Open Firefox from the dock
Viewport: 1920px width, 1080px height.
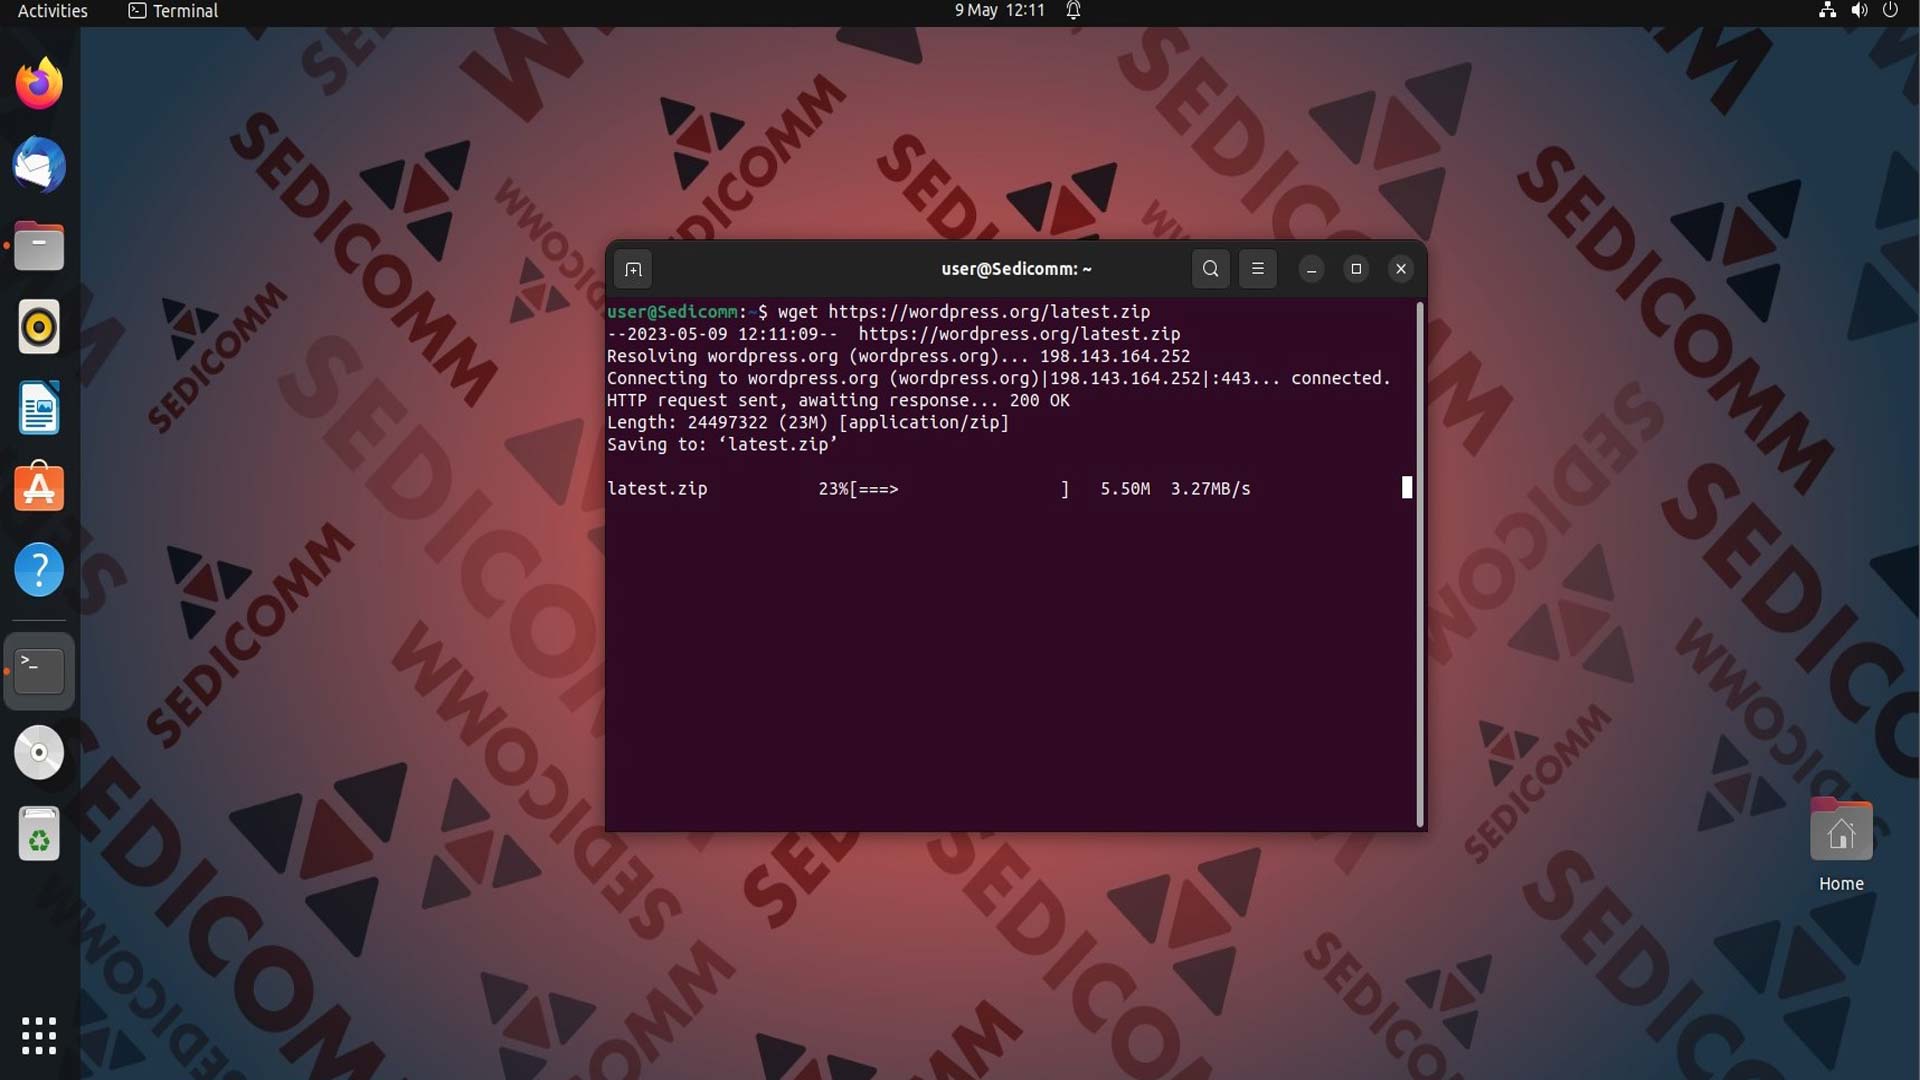coord(39,84)
